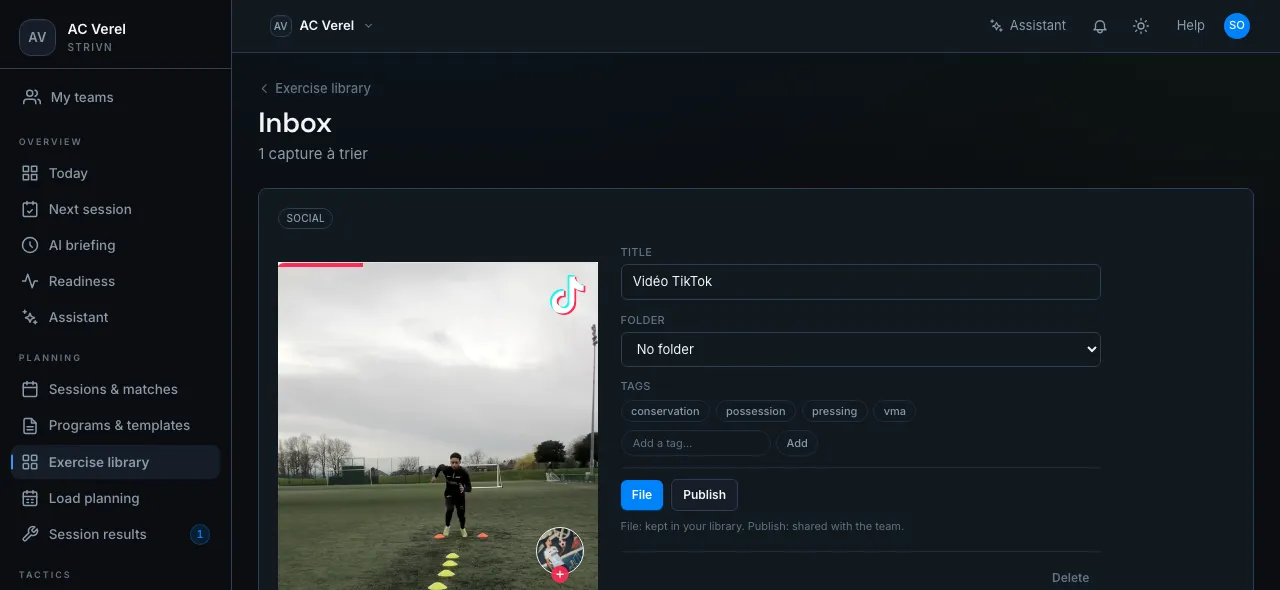Screen dimensions: 1280x590
Task: Expand the AC Verel team switcher chevron
Action: pyautogui.click(x=368, y=26)
